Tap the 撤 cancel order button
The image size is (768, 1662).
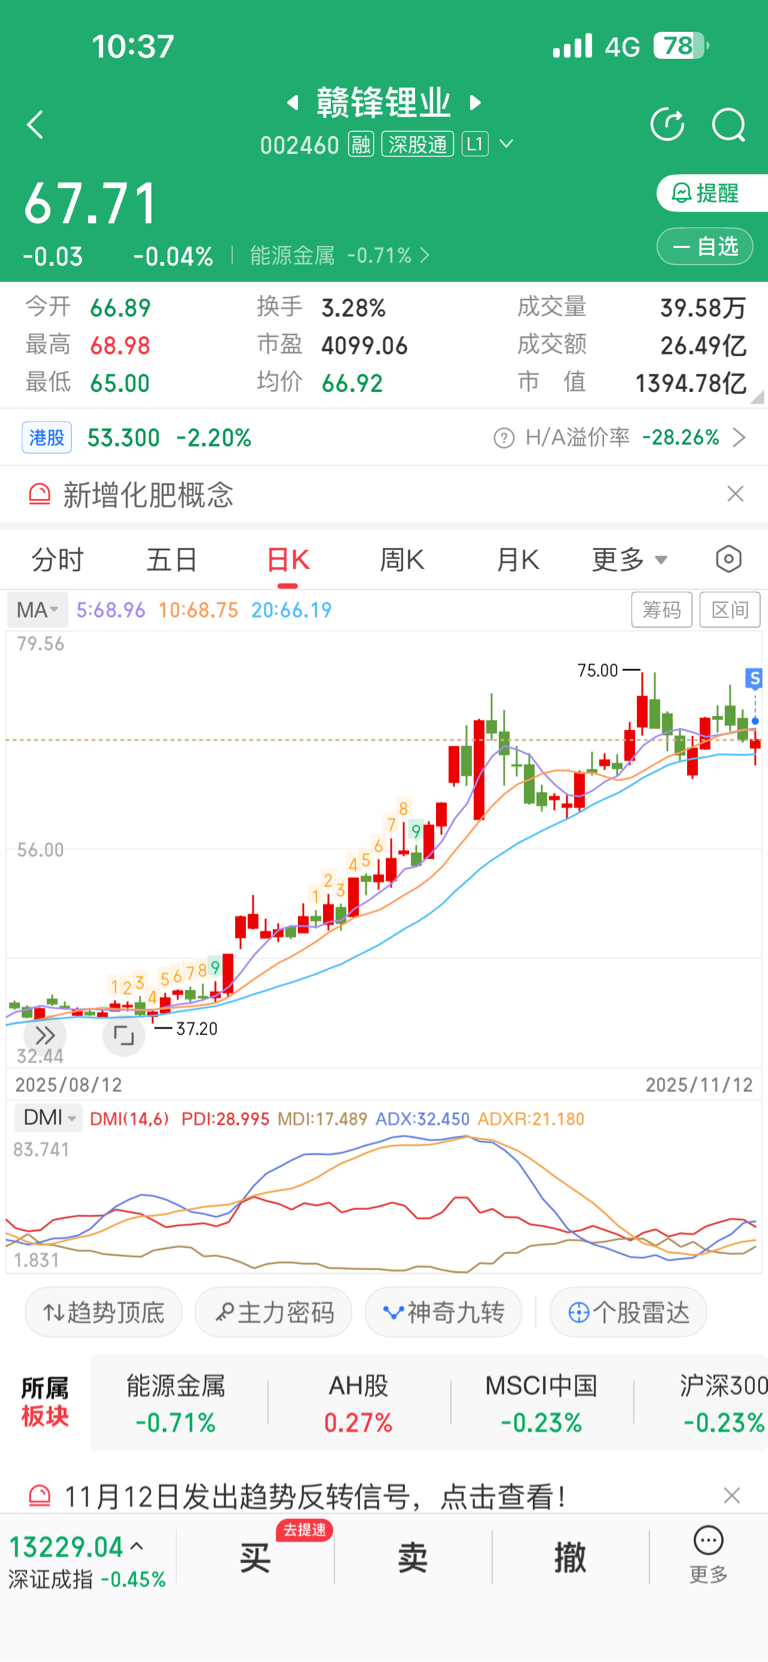pos(570,1558)
